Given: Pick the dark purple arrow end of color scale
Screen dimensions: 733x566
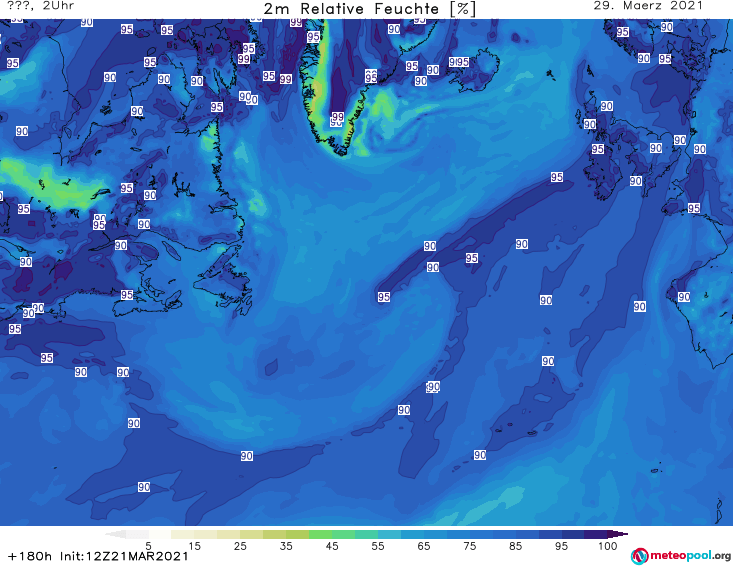Looking at the screenshot, I should coord(618,534).
